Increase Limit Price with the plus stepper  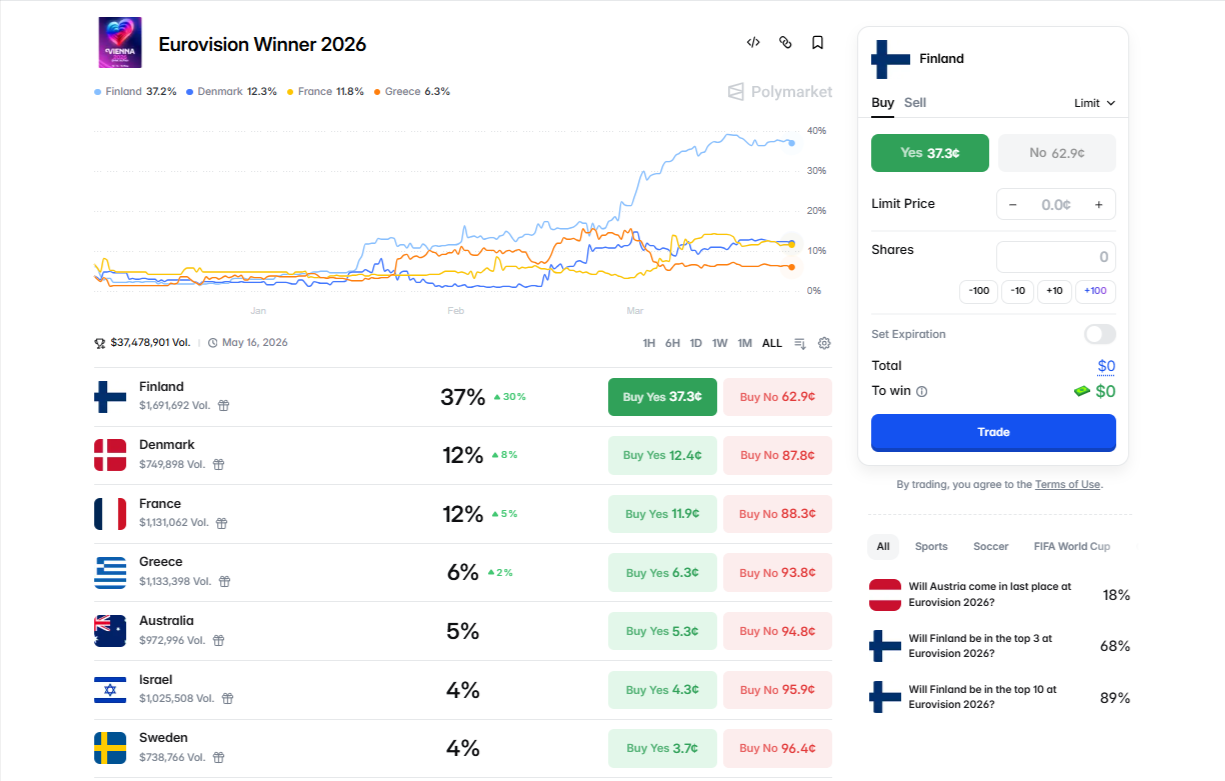click(x=1100, y=204)
